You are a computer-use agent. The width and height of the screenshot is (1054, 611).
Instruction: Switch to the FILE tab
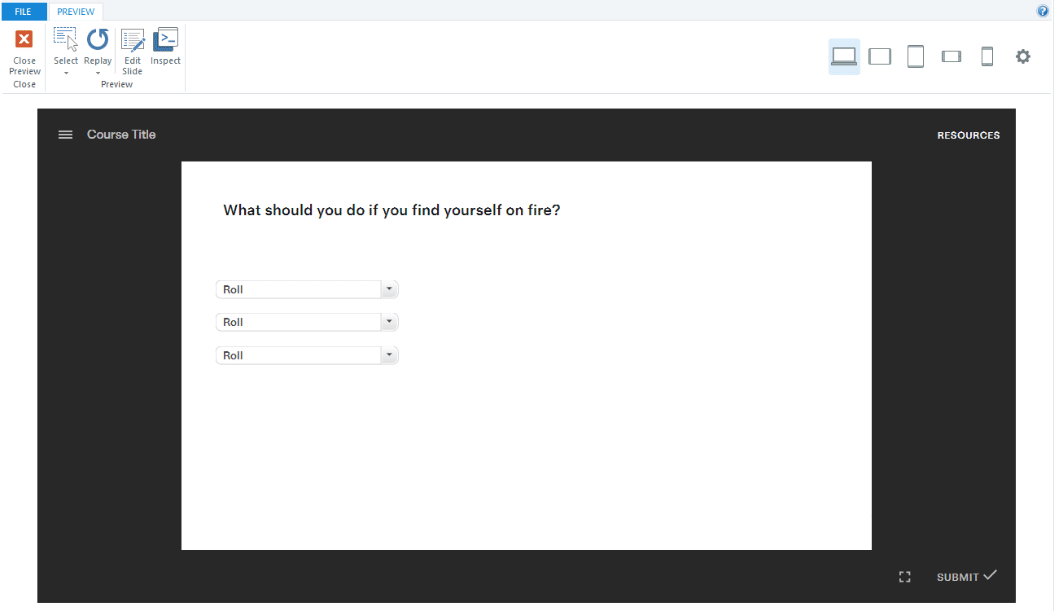coord(22,11)
